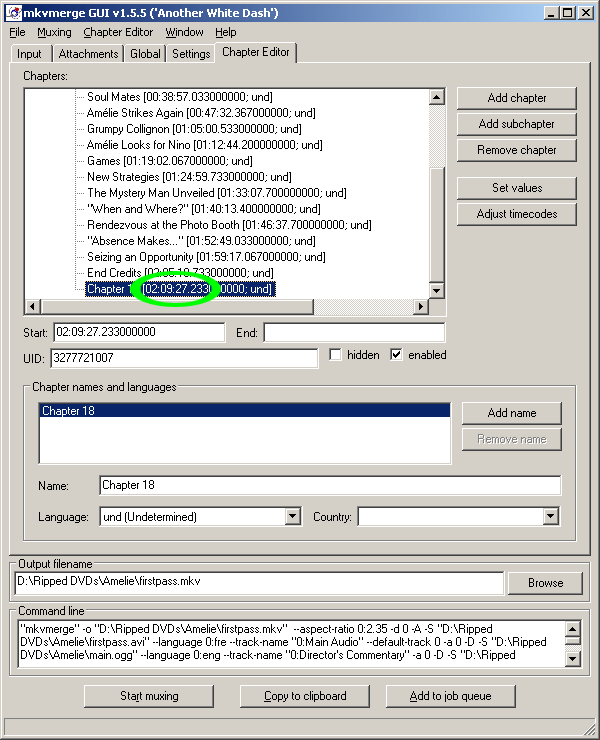The width and height of the screenshot is (600, 740).
Task: Switch to the Settings tab
Action: pyautogui.click(x=191, y=54)
